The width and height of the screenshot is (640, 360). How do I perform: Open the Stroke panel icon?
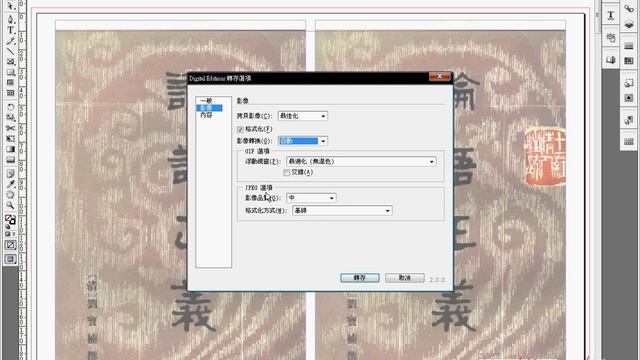[629, 46]
